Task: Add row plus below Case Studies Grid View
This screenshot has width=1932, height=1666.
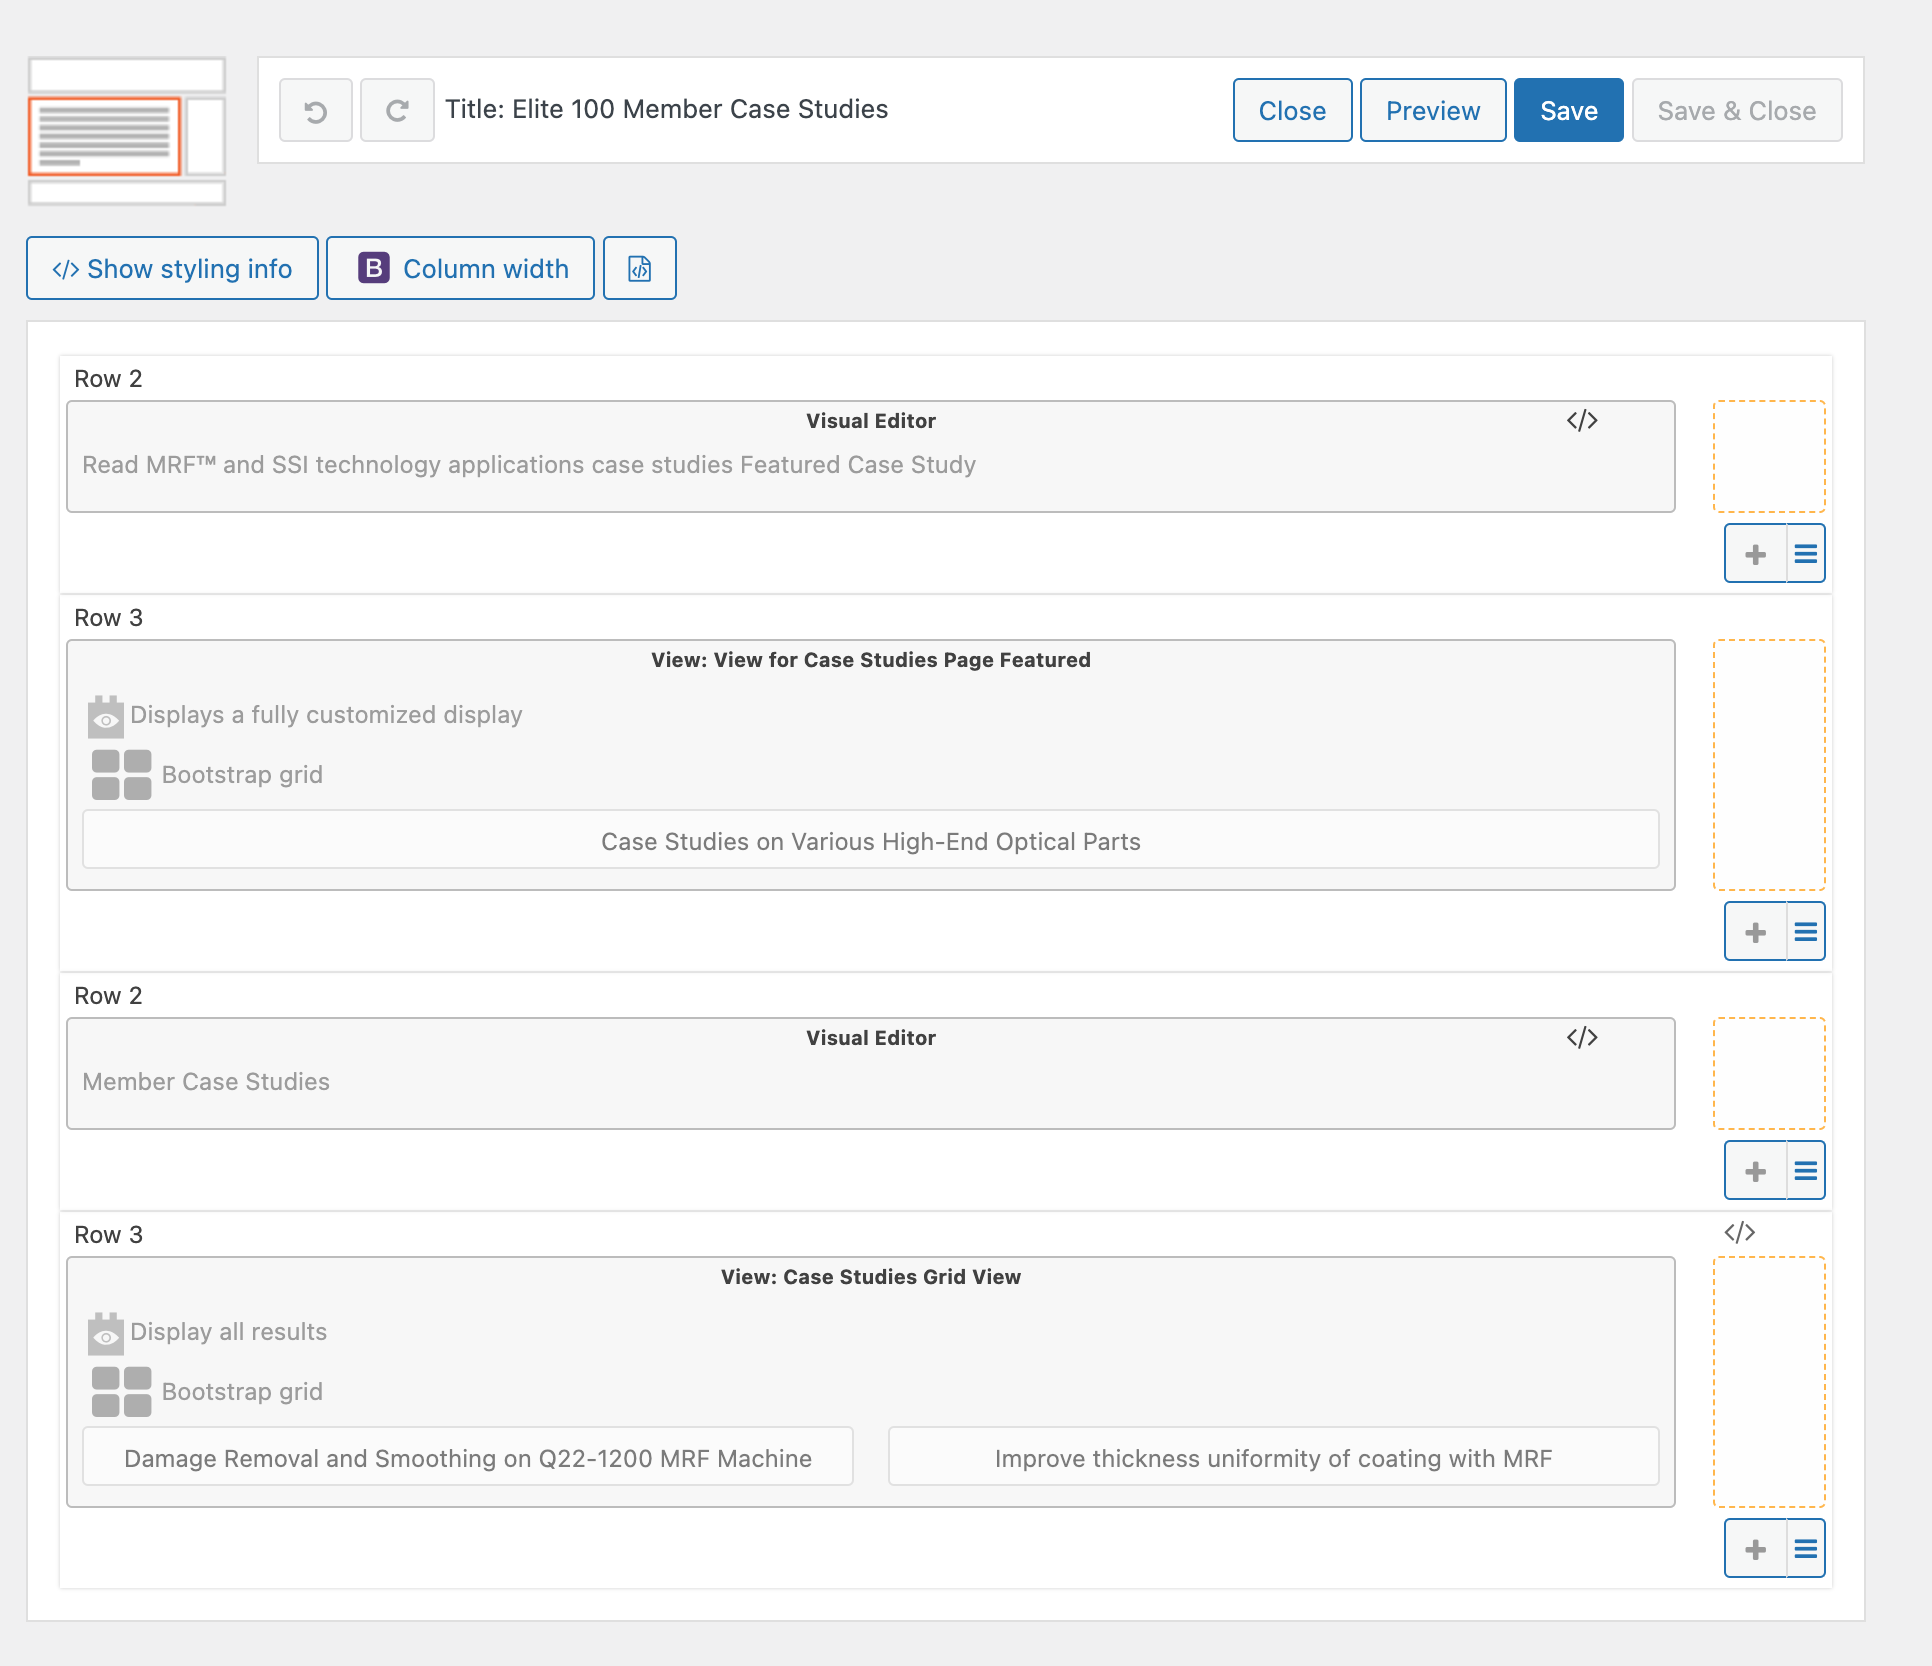Action: [1756, 1549]
